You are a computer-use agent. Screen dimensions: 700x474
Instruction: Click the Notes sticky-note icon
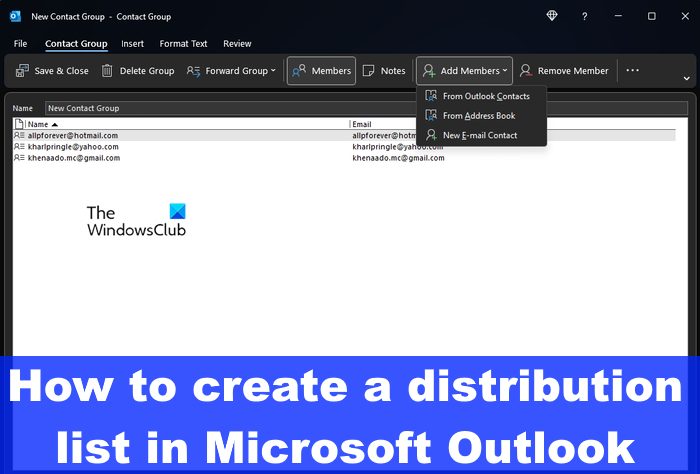coord(369,71)
